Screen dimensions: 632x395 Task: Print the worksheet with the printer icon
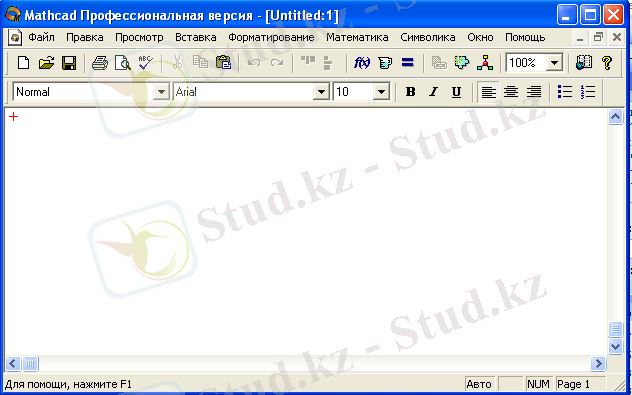pos(100,63)
